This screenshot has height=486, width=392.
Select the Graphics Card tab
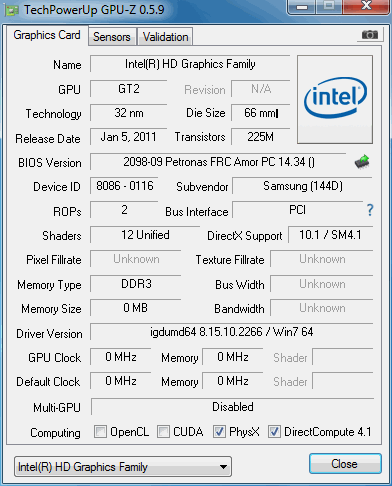point(47,35)
